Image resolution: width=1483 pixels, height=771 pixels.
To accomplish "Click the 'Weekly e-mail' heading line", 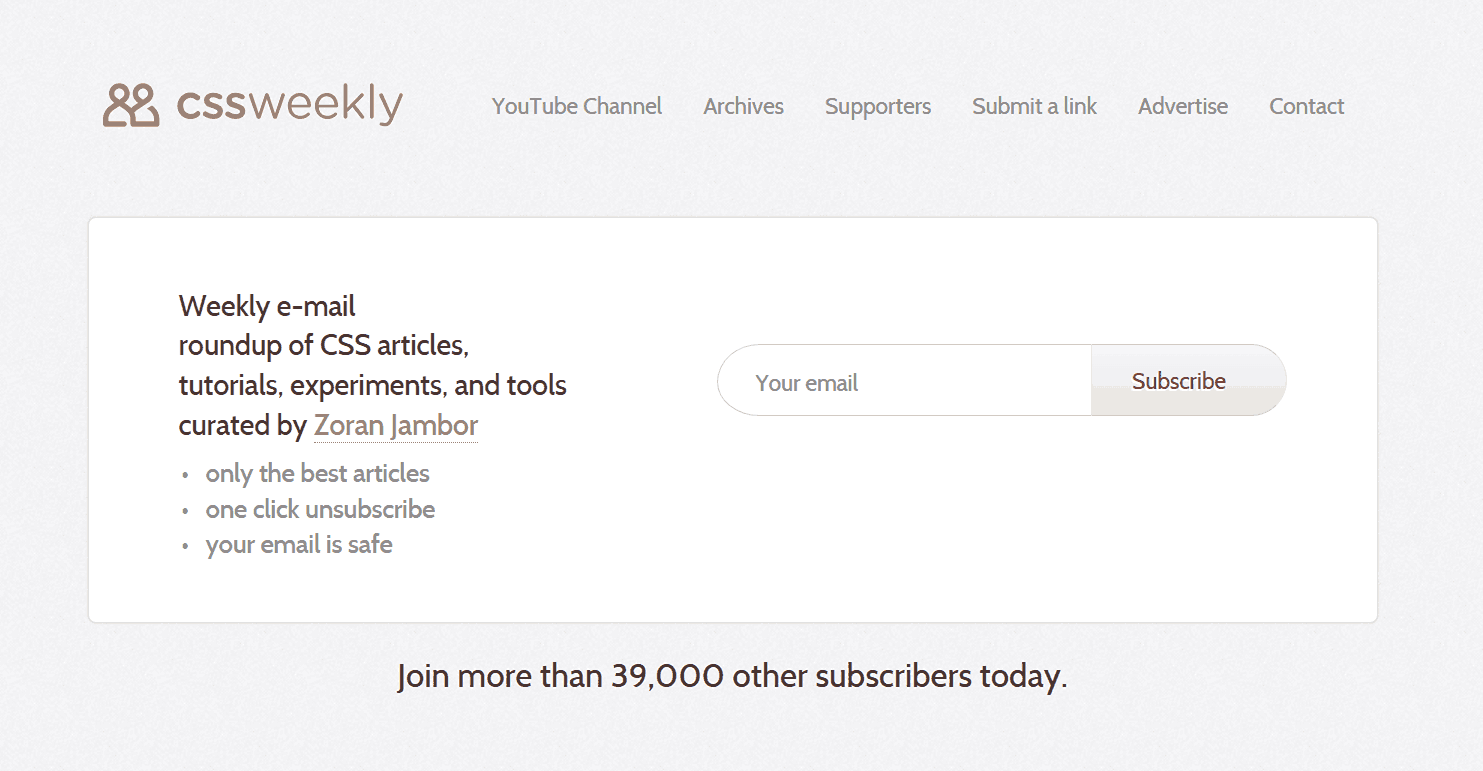I will [267, 306].
